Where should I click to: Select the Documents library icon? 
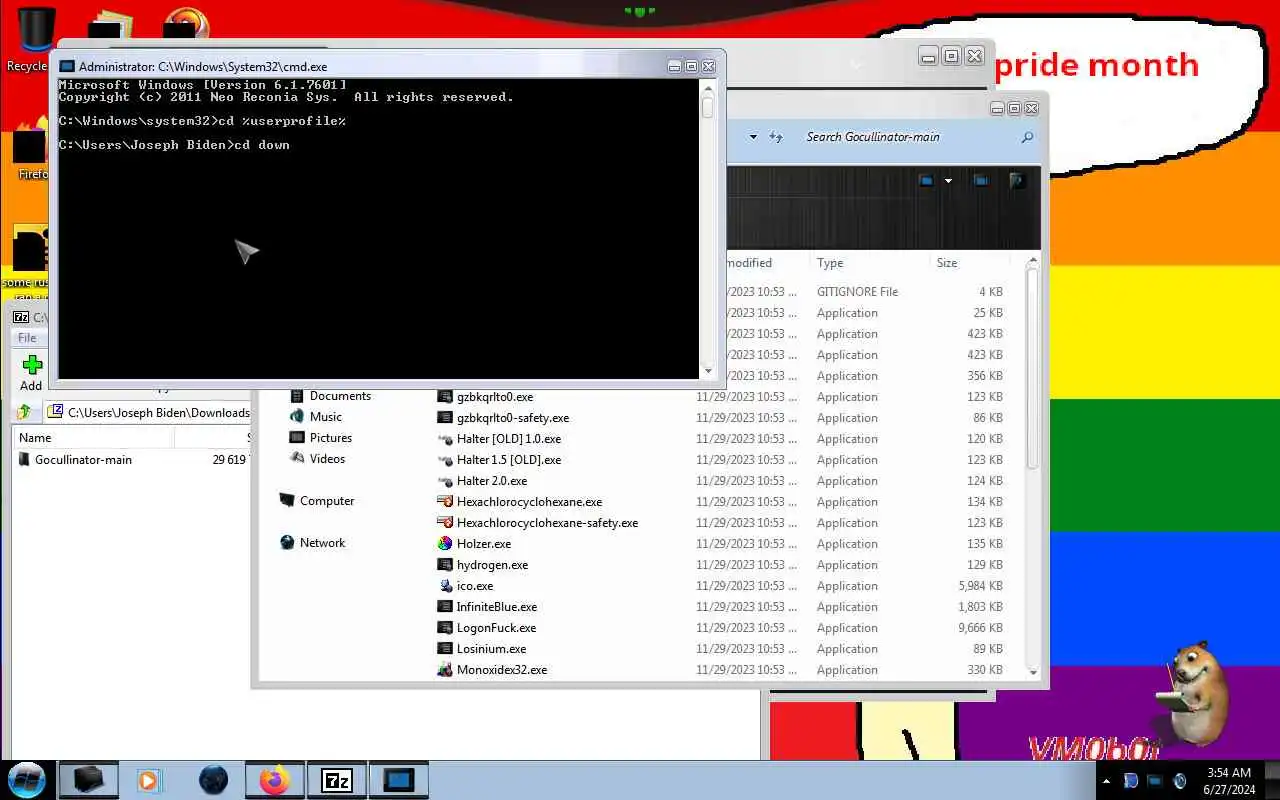tap(297, 396)
